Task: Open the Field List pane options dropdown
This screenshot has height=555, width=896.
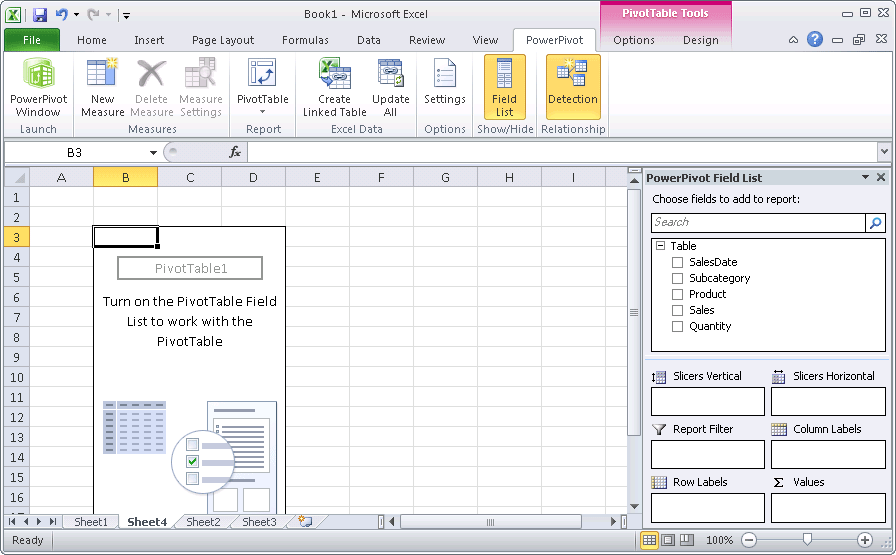Action: tap(865, 177)
